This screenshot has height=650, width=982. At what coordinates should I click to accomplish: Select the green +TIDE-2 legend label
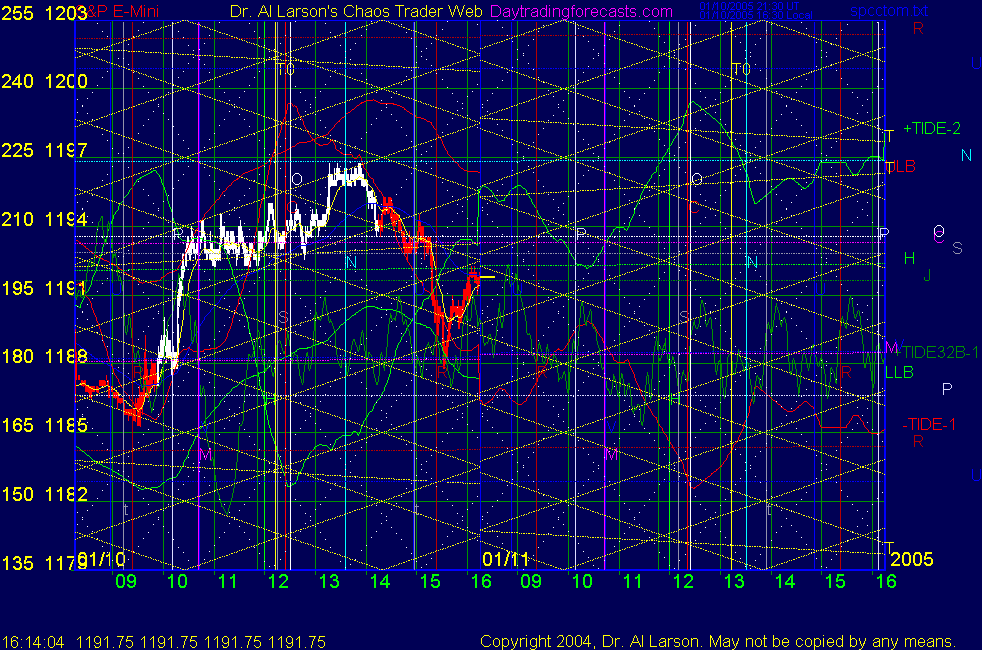[x=932, y=129]
